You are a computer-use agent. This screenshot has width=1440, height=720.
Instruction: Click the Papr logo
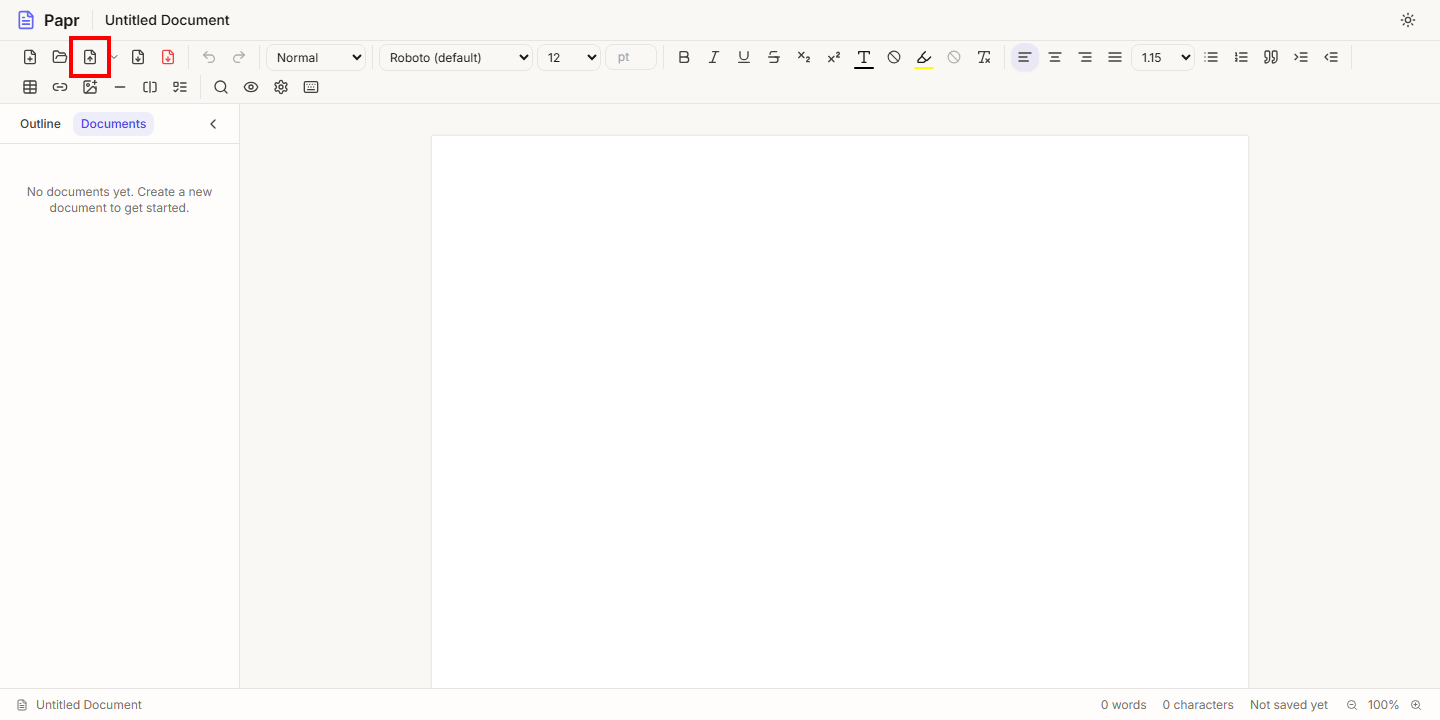pos(48,20)
